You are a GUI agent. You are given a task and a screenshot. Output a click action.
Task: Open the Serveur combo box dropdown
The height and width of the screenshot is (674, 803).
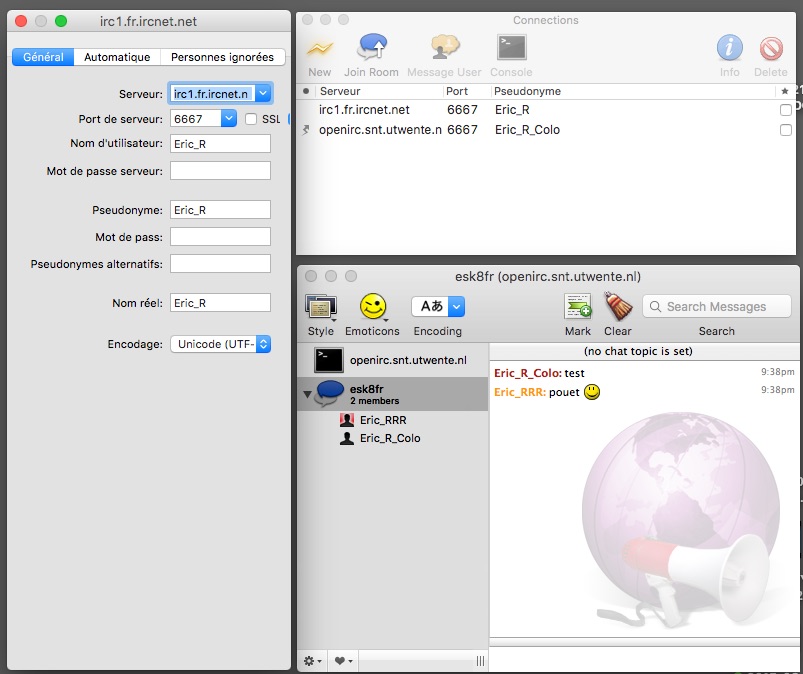263,93
